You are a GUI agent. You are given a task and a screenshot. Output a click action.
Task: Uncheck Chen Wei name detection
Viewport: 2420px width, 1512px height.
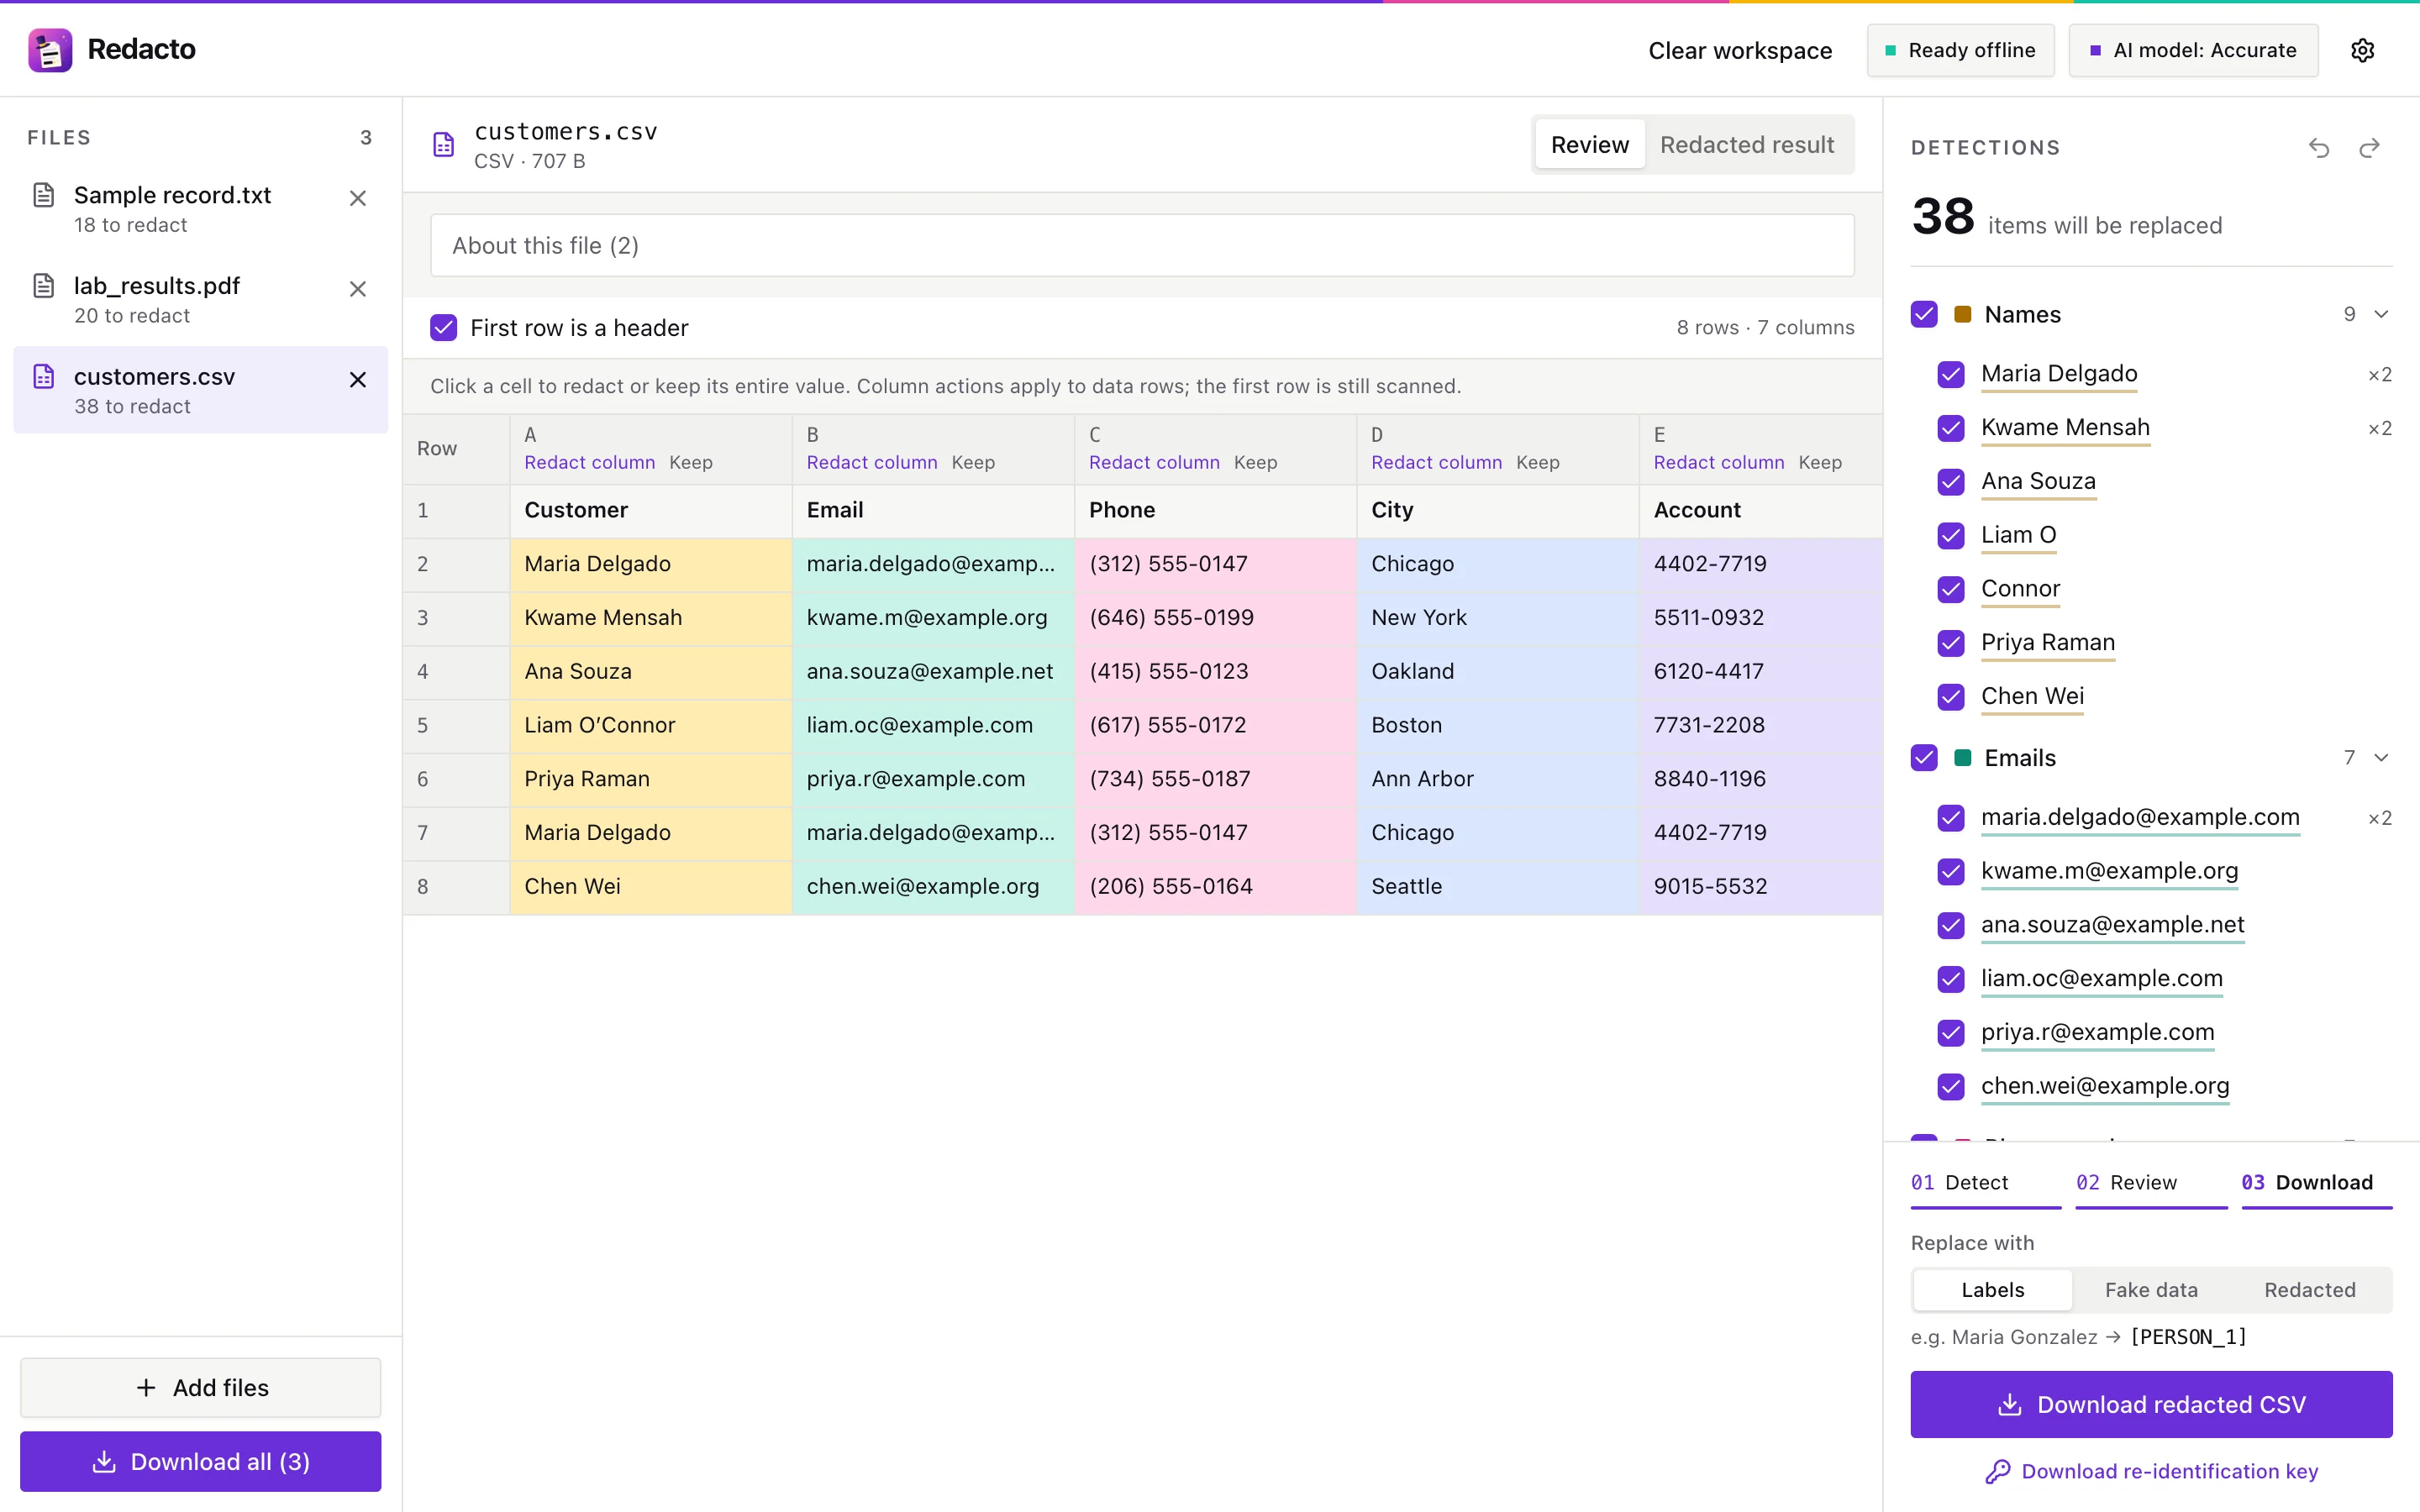pyautogui.click(x=1951, y=696)
